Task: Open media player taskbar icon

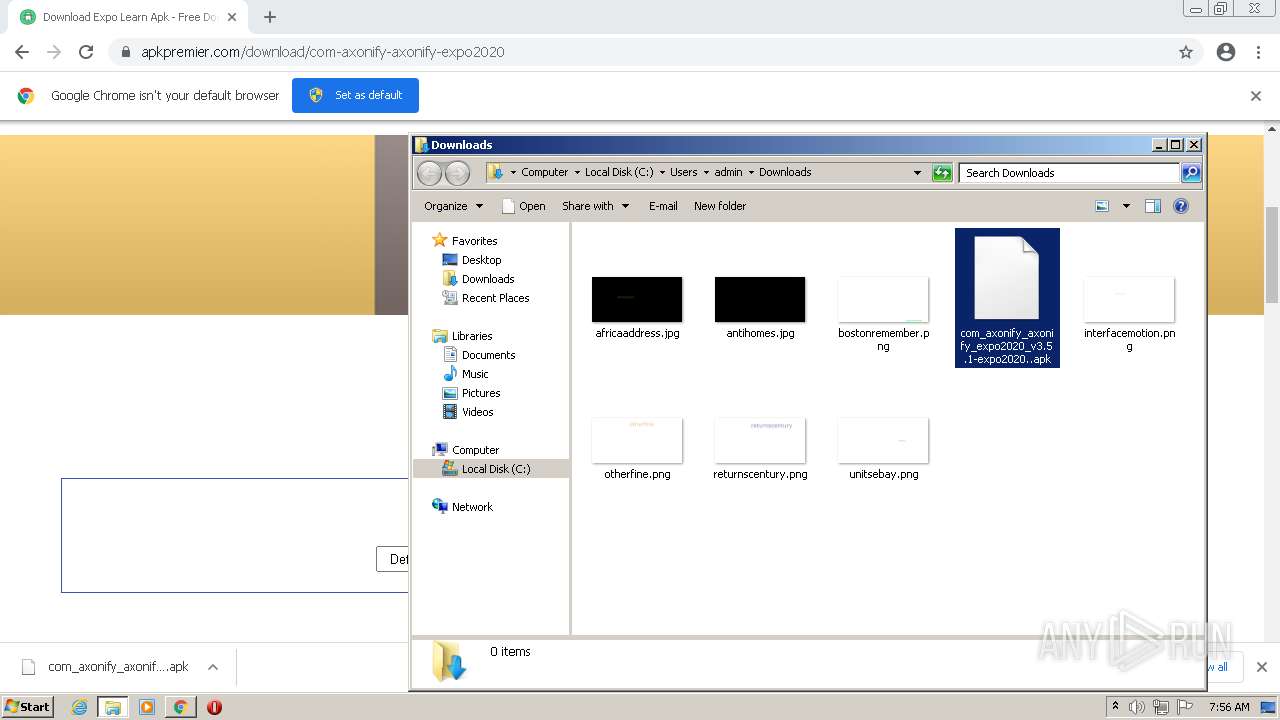Action: [147, 707]
